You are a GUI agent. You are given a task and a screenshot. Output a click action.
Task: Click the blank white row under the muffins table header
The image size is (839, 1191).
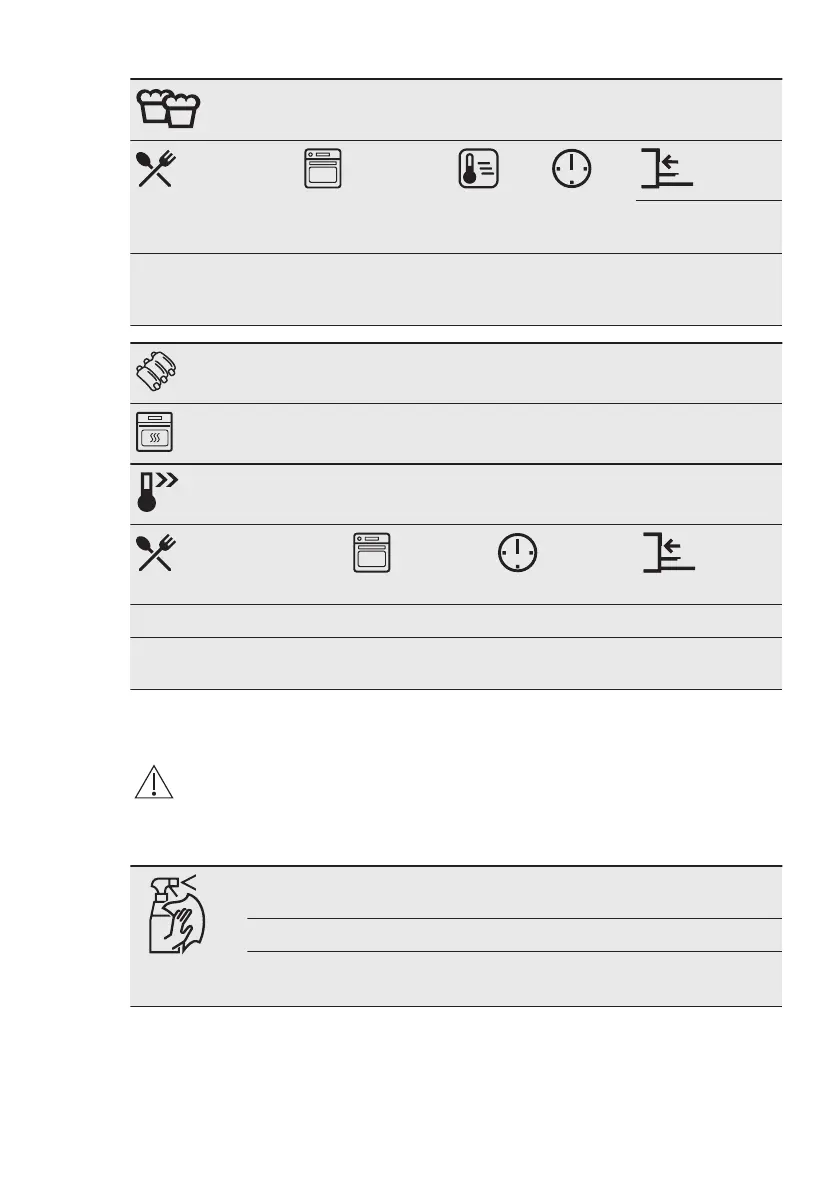[x=456, y=289]
